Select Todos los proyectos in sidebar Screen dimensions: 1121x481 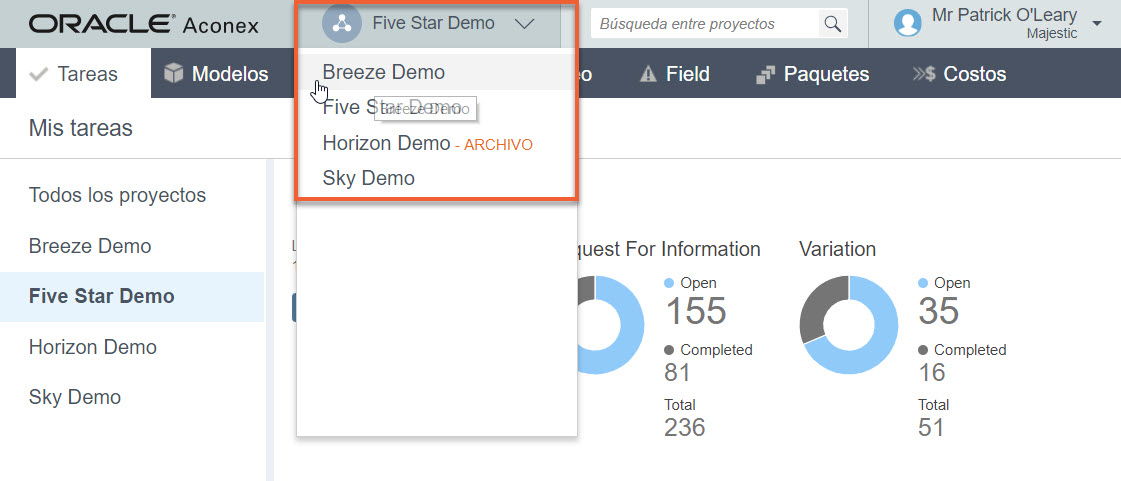coord(117,195)
